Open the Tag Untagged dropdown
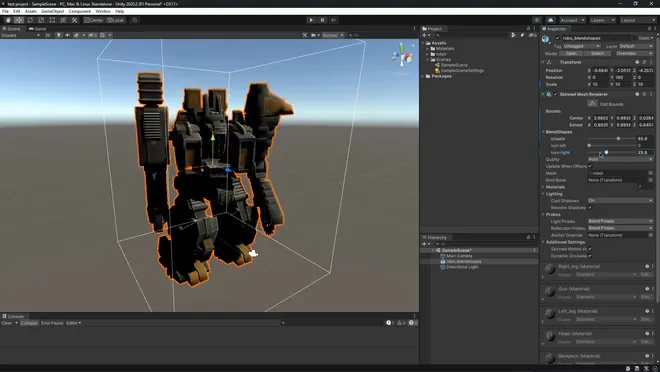The image size is (660, 372). [582, 46]
